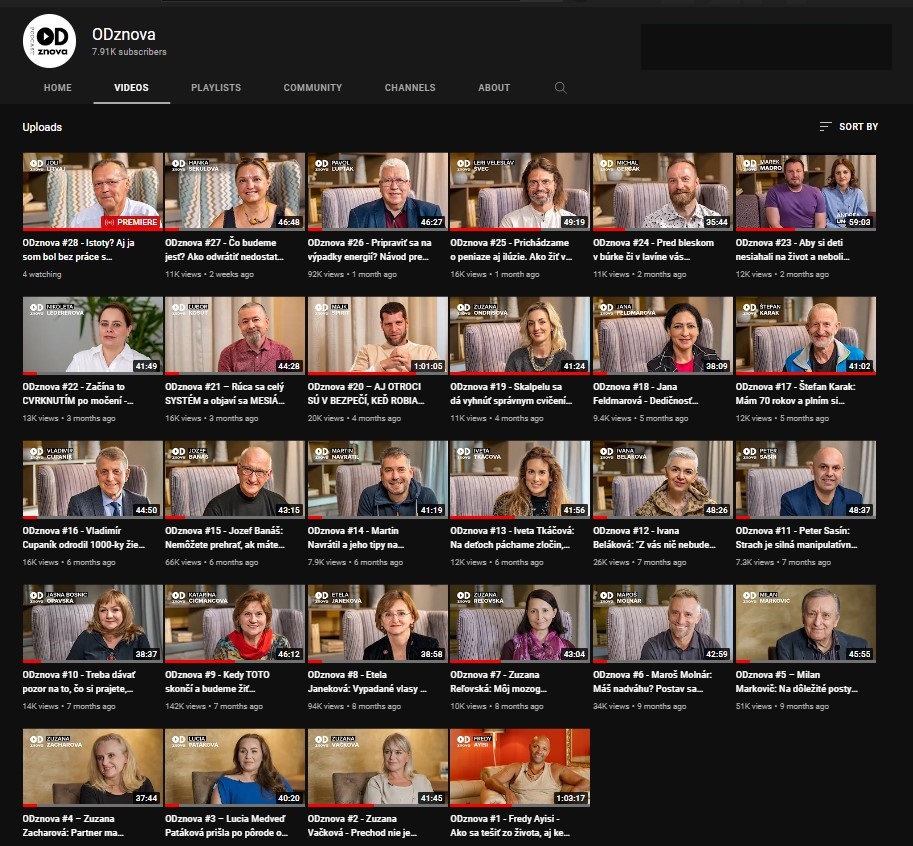The height and width of the screenshot is (846, 913).
Task: Click title 'ODznova #5 – Milan Markovič'
Action: [x=795, y=681]
